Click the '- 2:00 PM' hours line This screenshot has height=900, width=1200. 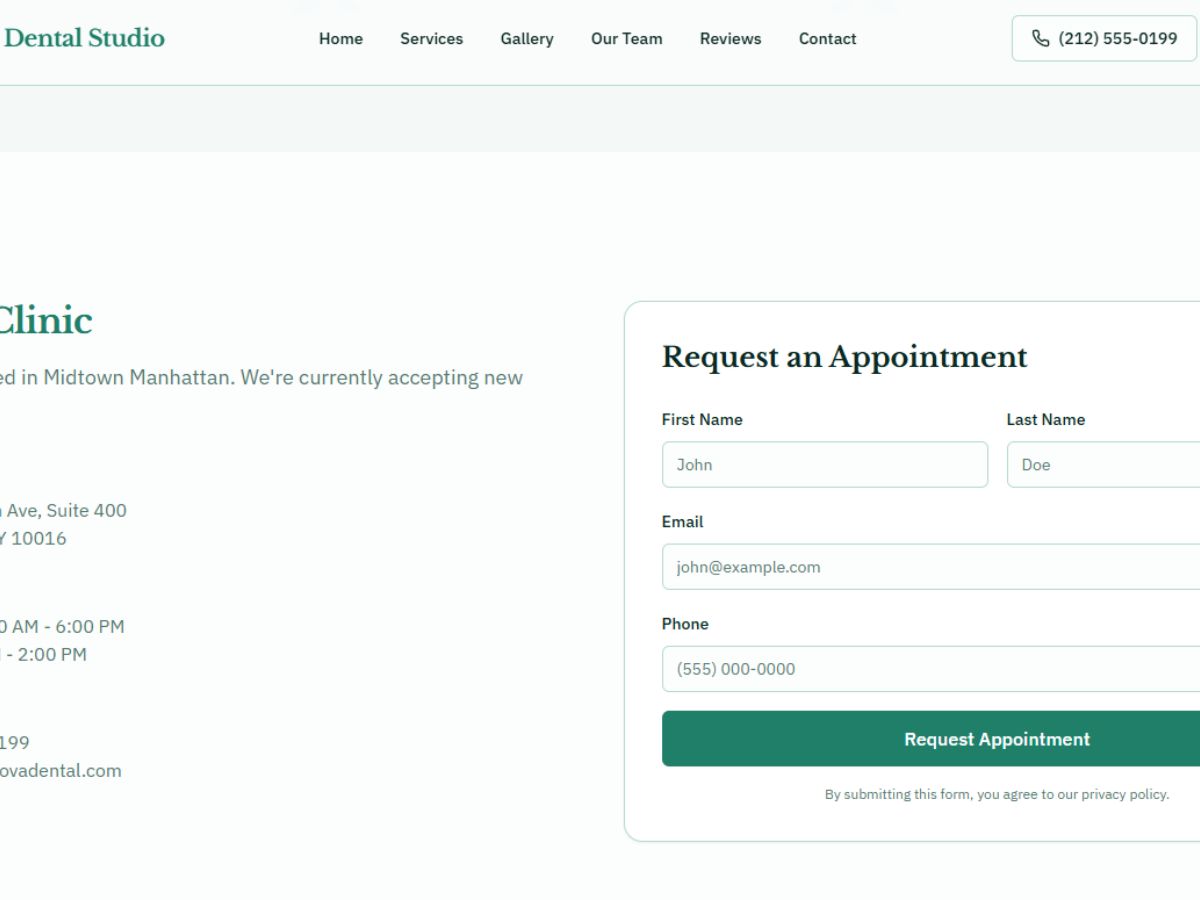click(x=43, y=655)
